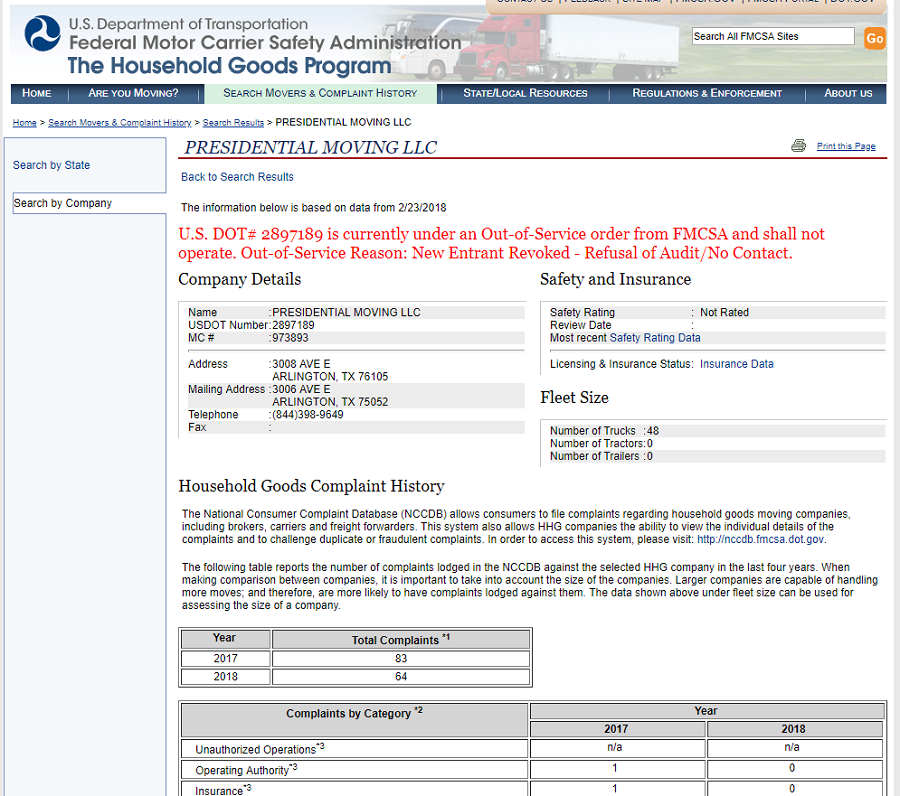The width and height of the screenshot is (900, 796).
Task: Open the Safety Rating Data link
Action: point(655,338)
